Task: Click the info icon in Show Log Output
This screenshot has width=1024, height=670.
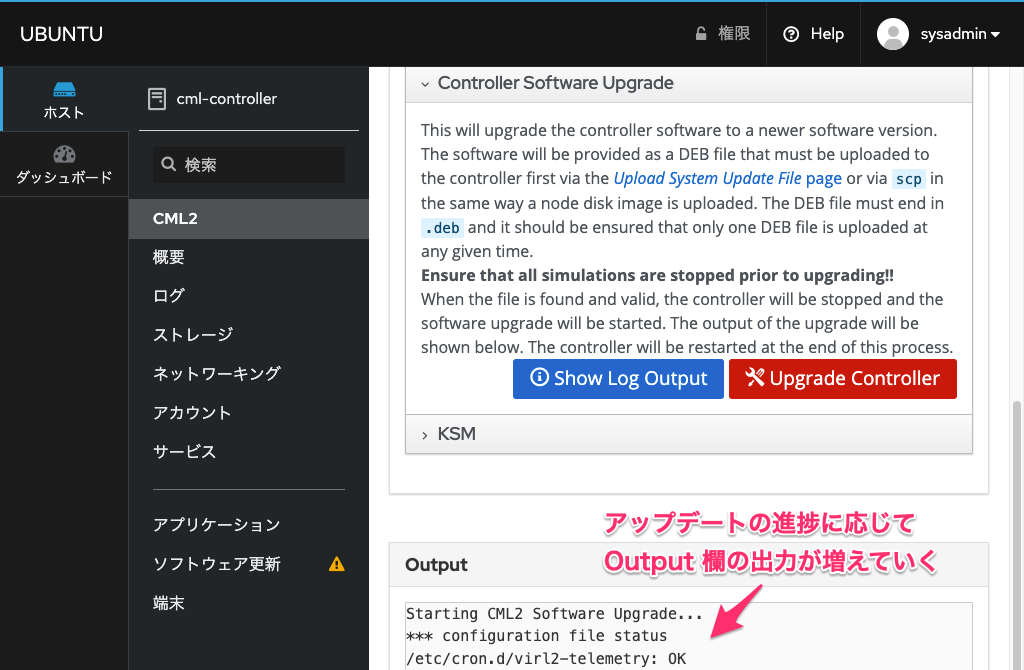Action: pos(539,377)
